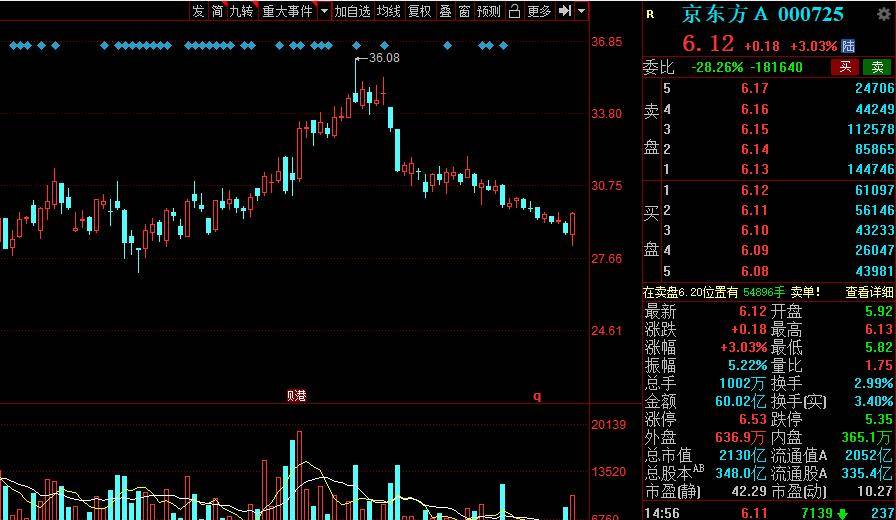The height and width of the screenshot is (520, 896).
Task: Click the 20139 volume axis label
Action: 609,425
